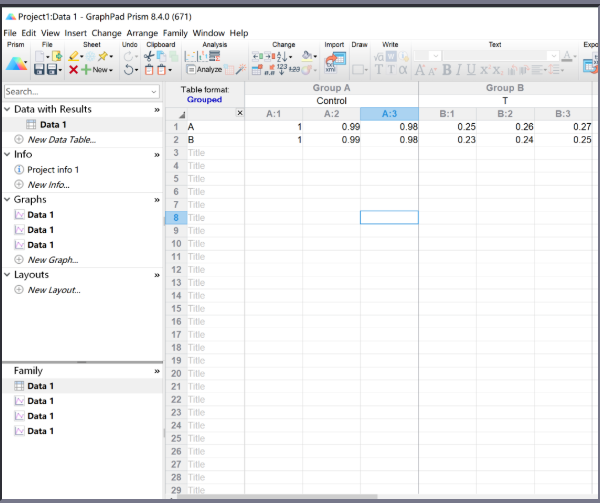Screen dimensions: 600x503
Task: Click the Save file icon
Action: 41,70
